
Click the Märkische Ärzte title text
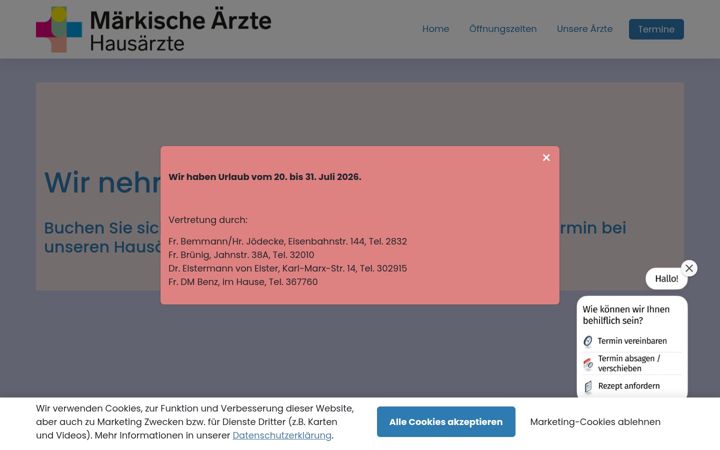coord(180,21)
